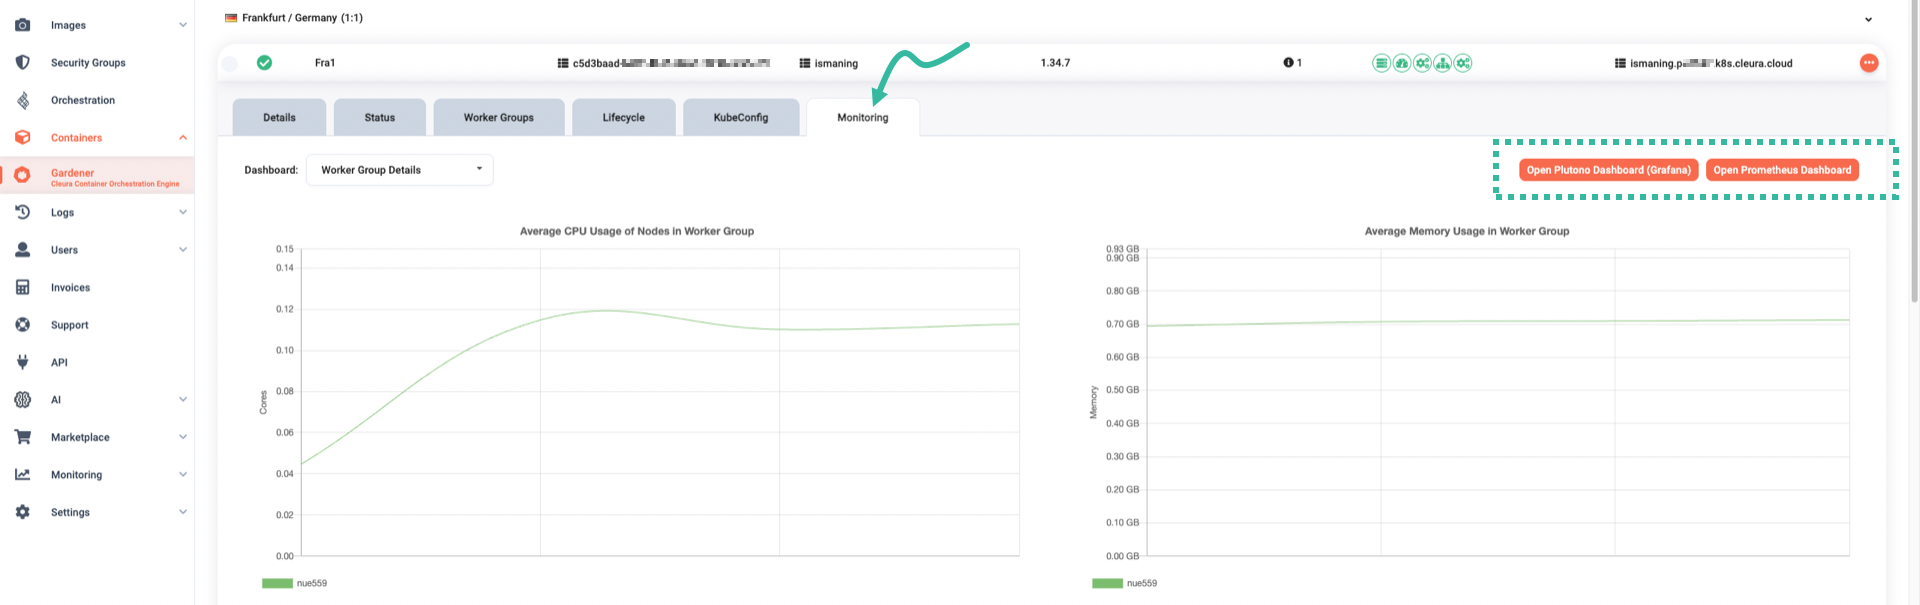The image size is (1920, 605).
Task: Click the last green gears status icon
Action: point(1463,63)
